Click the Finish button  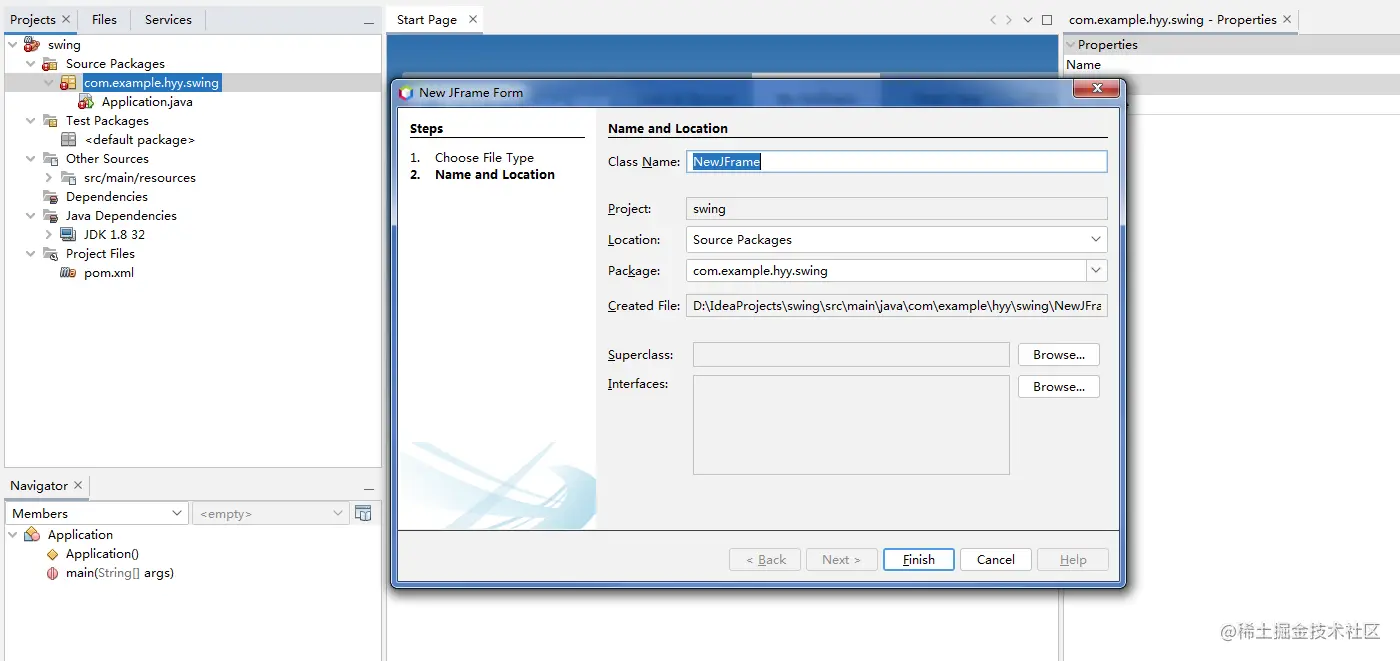919,560
